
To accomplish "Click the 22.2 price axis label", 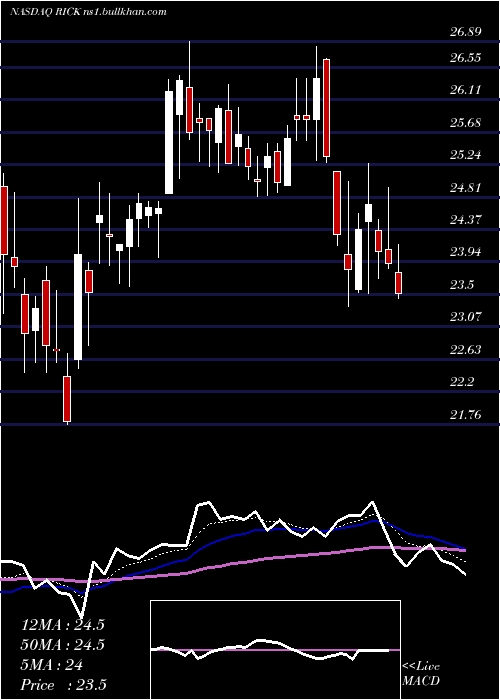I will (462, 382).
